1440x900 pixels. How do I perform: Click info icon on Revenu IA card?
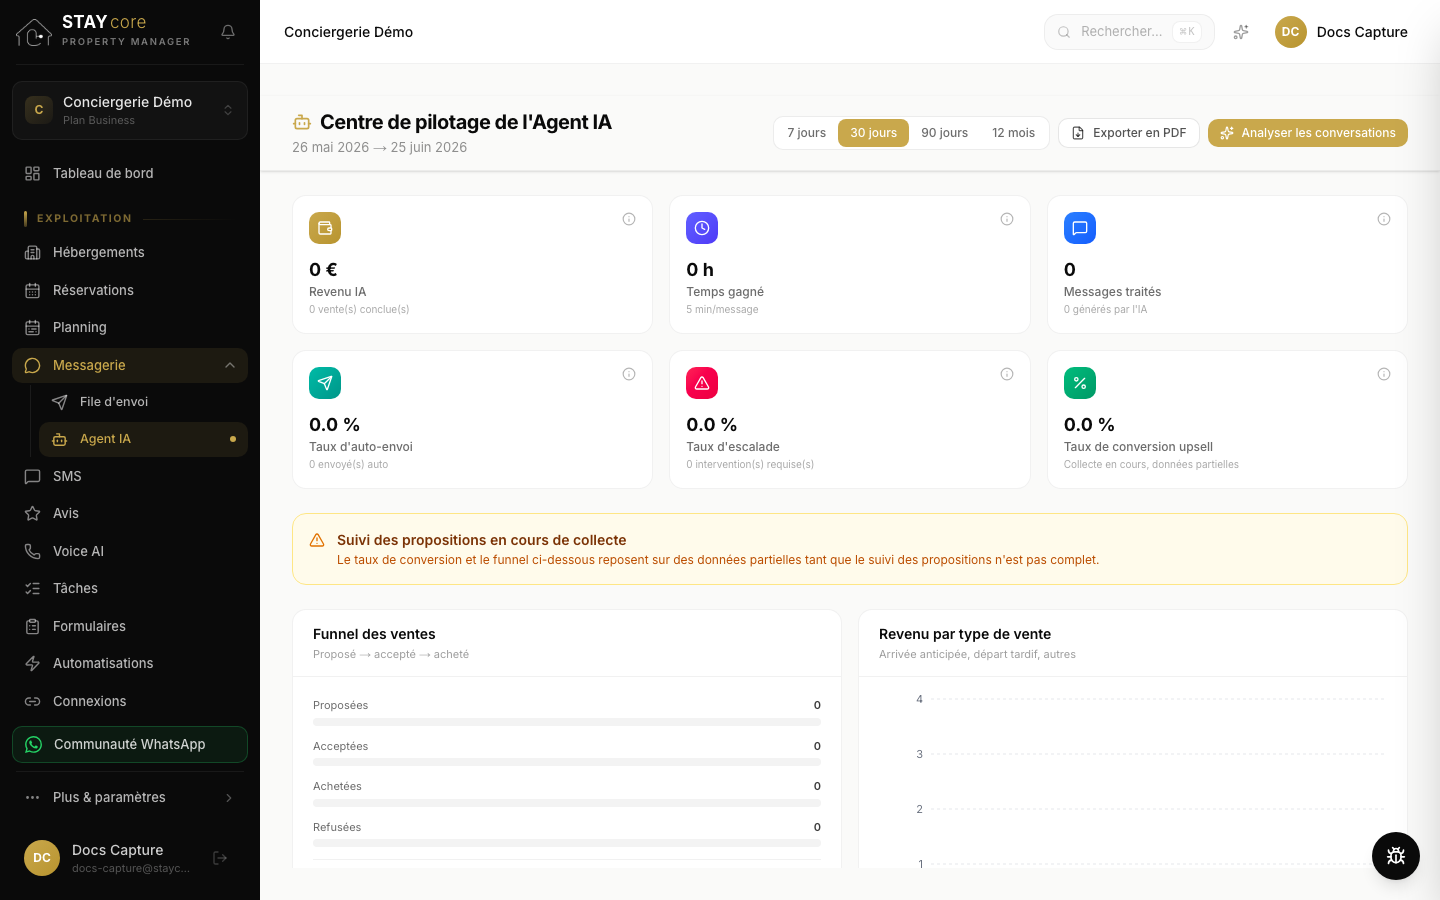[x=629, y=219]
